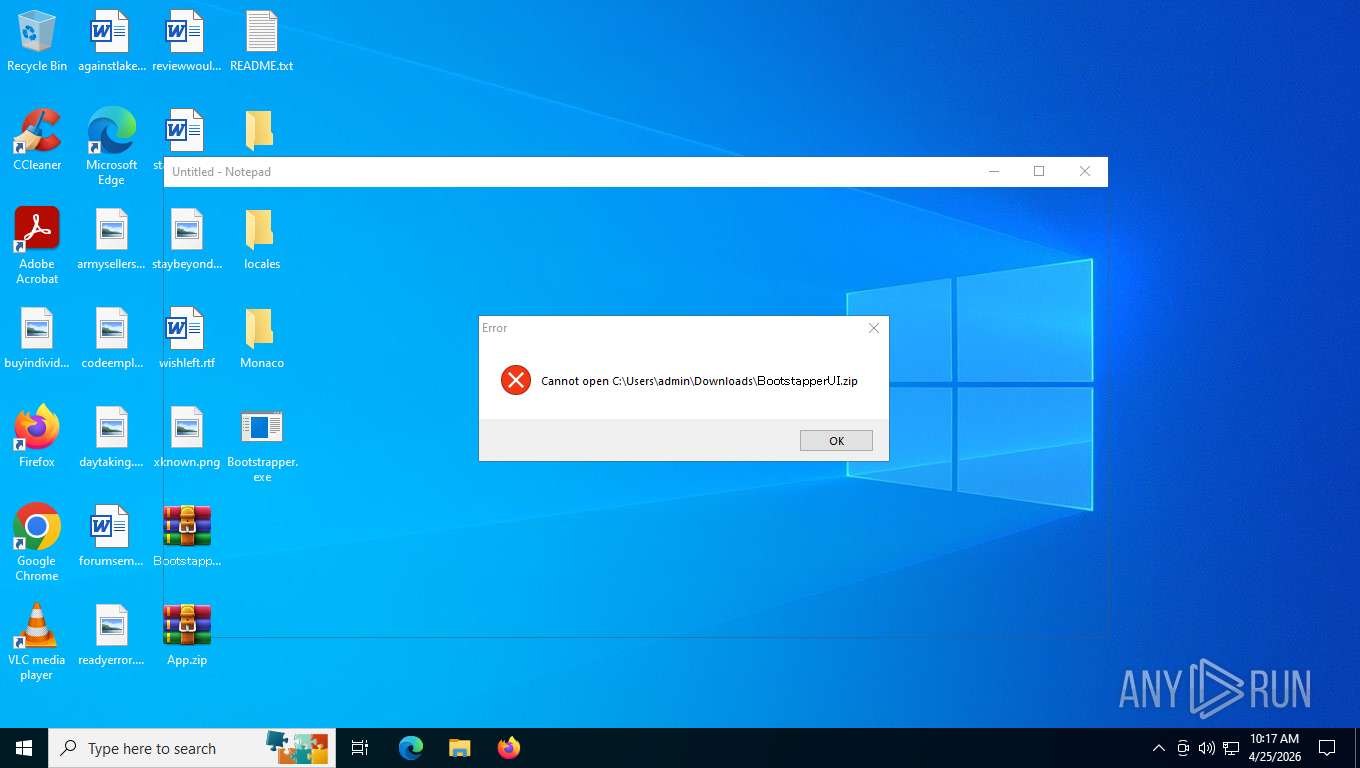This screenshot has height=768, width=1360.
Task: Select the againstlake Word document icon
Action: [x=111, y=42]
